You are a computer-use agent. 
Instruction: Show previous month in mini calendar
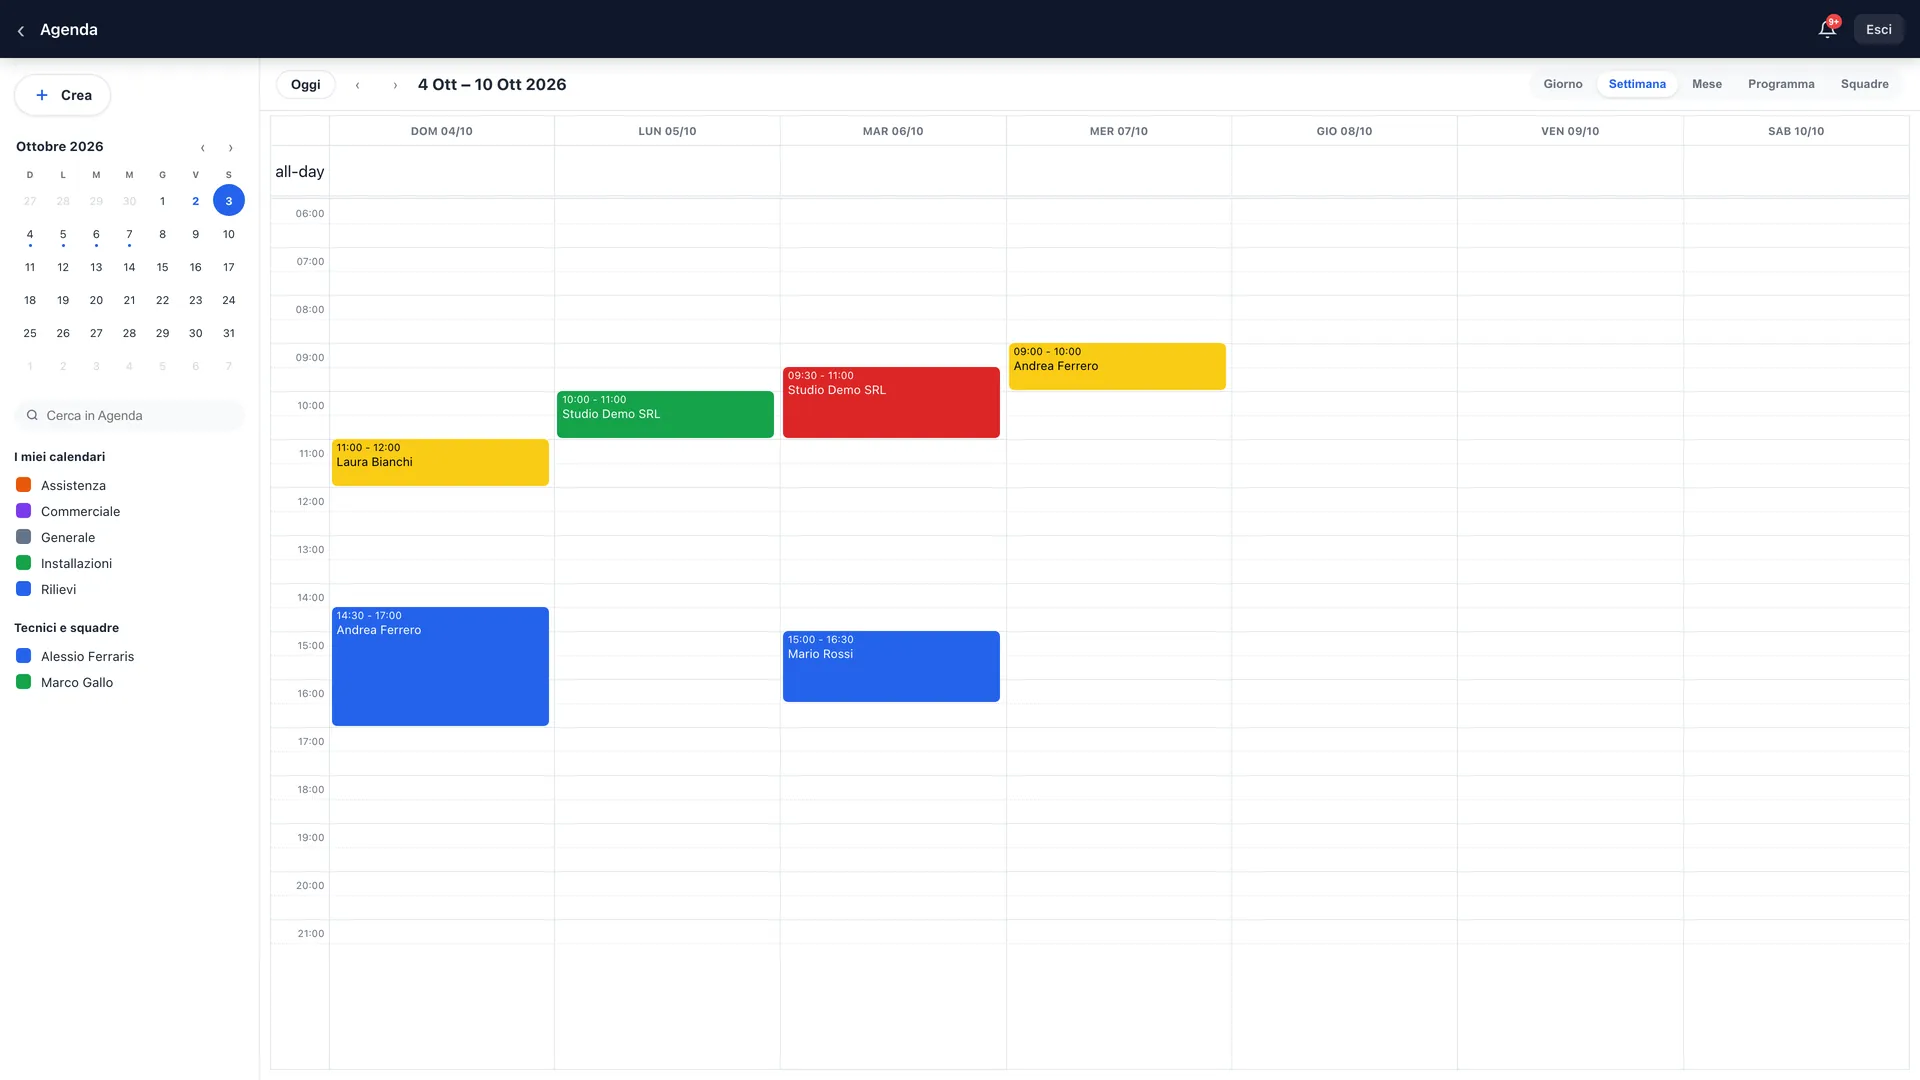(x=203, y=148)
